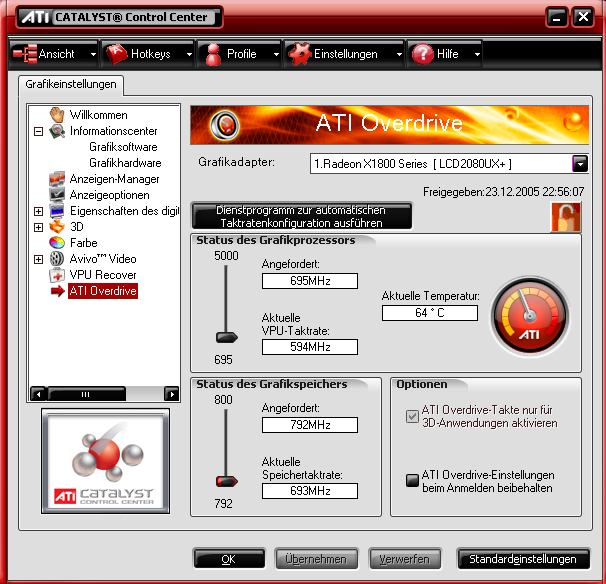Open the Ansicht dropdown arrow

click(x=93, y=54)
